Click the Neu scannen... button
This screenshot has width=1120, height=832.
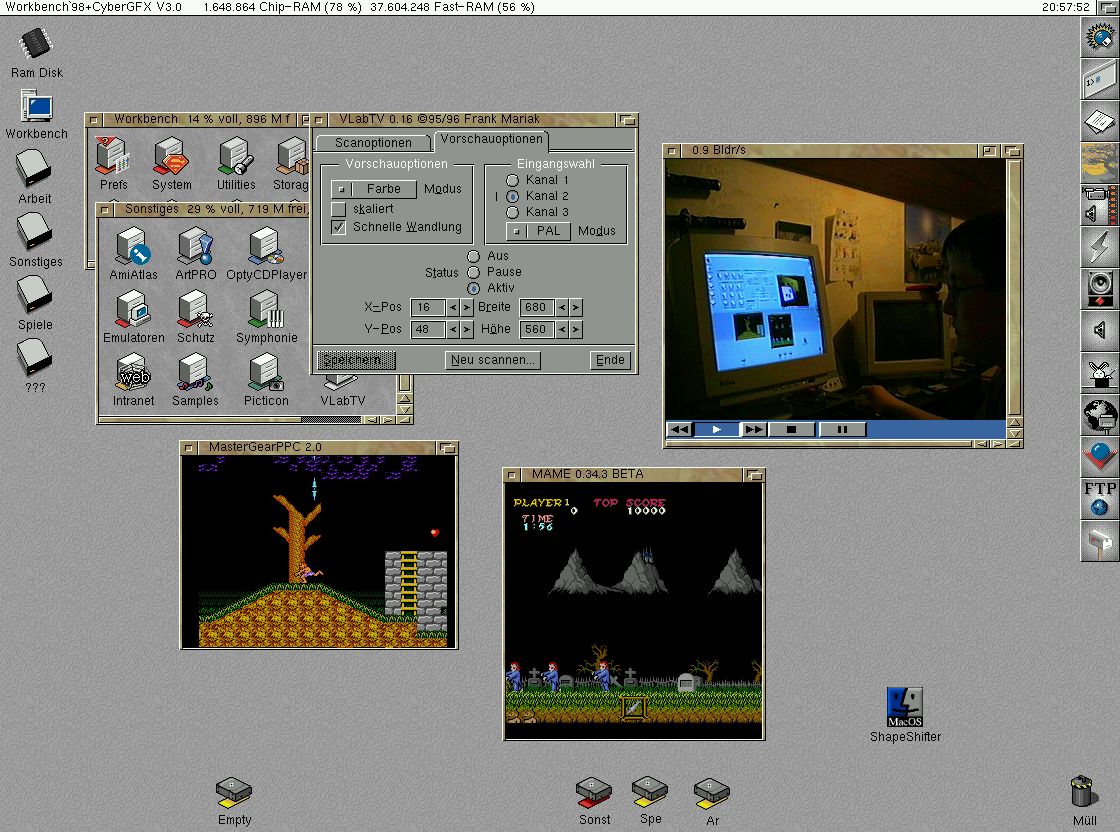coord(493,360)
